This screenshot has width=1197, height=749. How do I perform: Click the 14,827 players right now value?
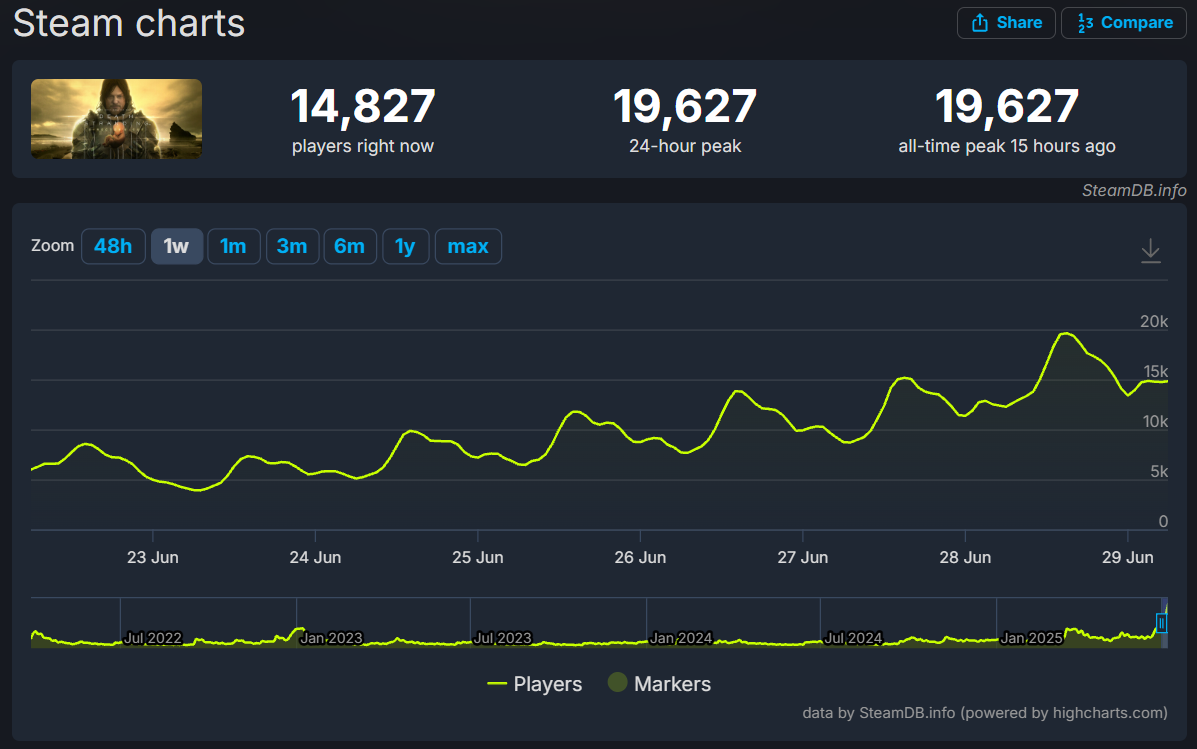pyautogui.click(x=363, y=106)
